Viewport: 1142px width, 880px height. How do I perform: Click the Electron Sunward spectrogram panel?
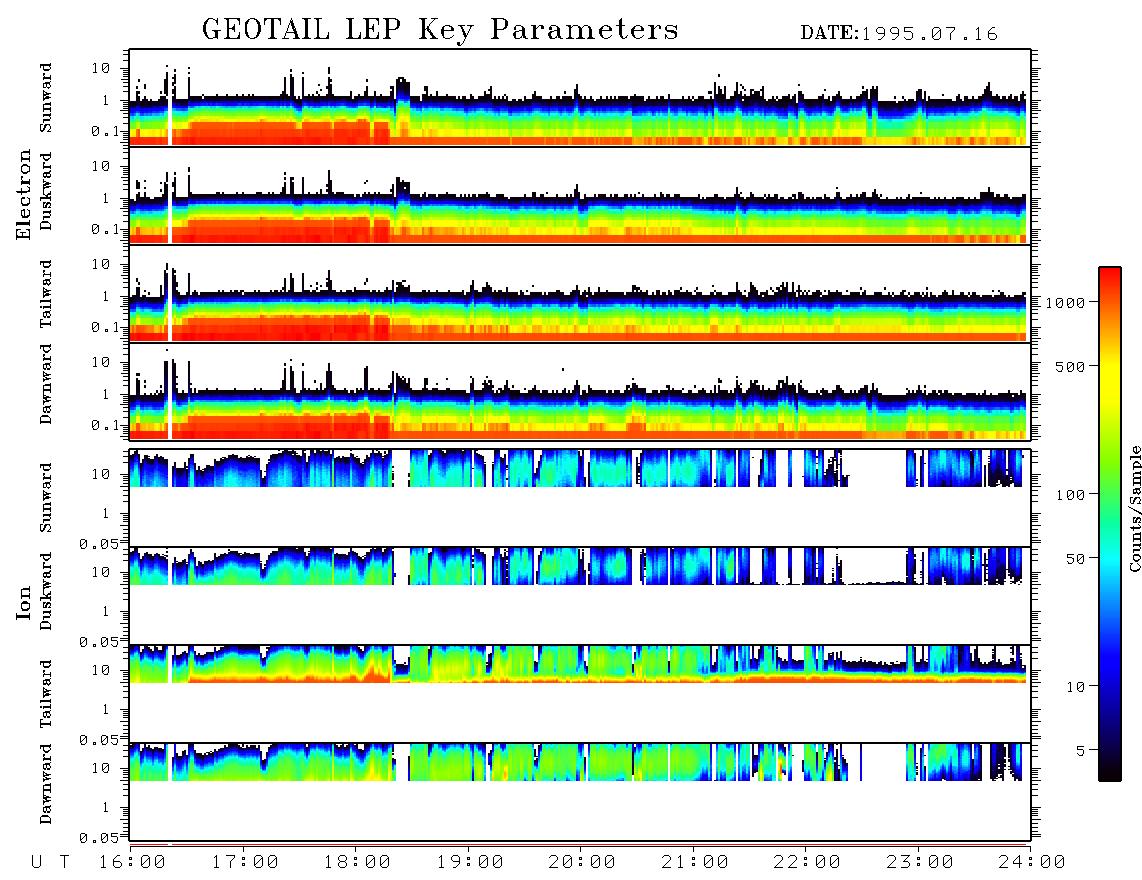[580, 97]
